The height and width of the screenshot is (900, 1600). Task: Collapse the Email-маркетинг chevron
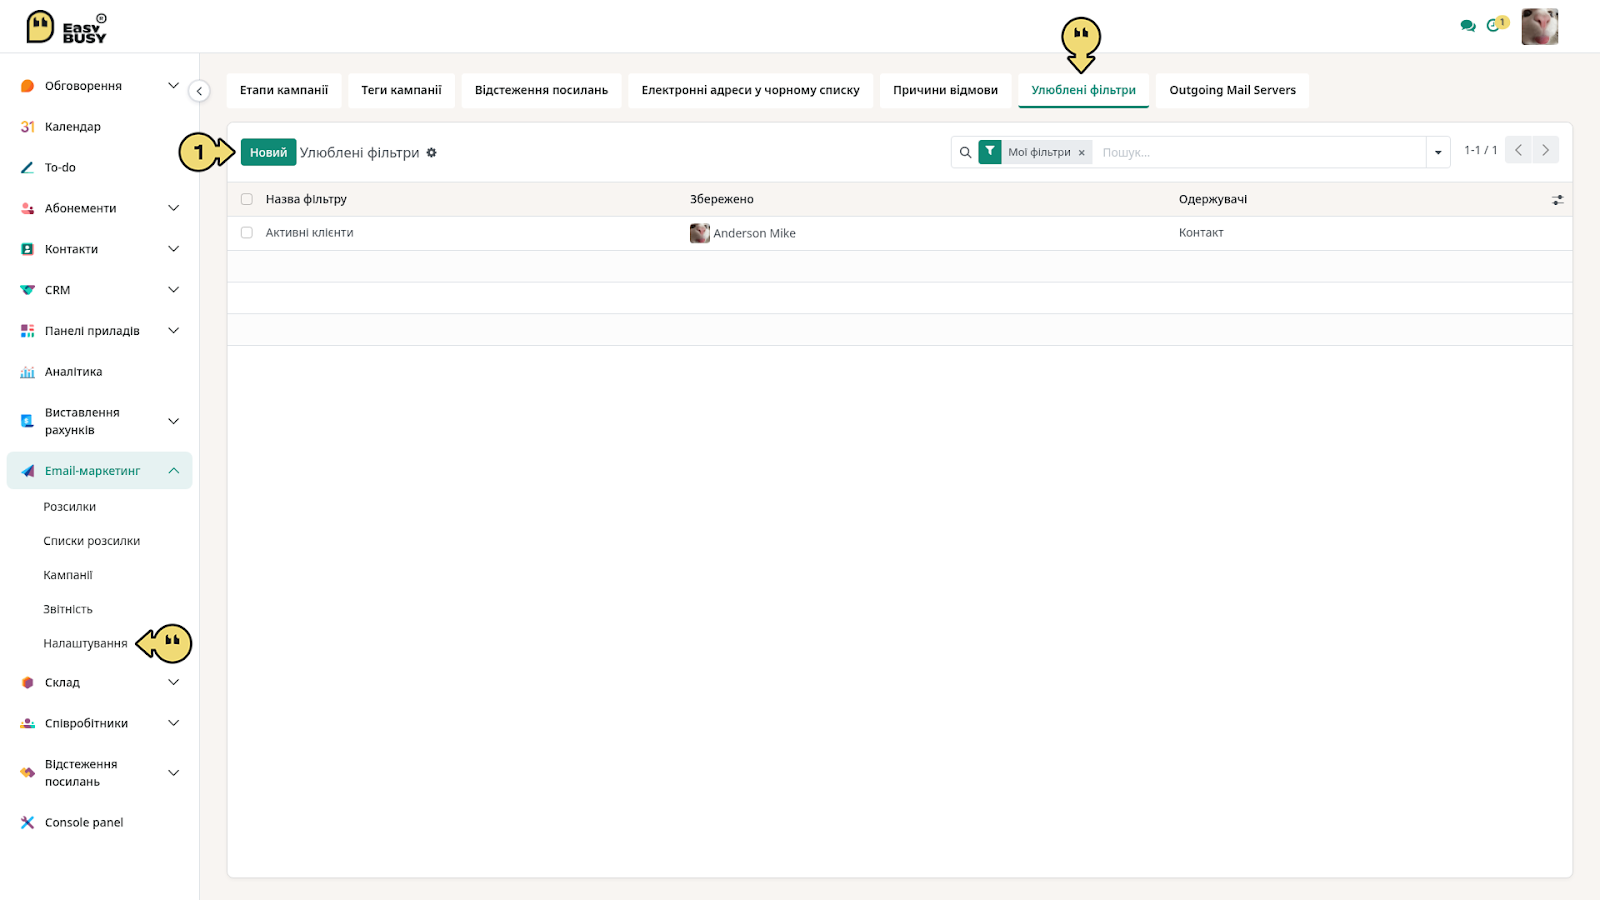tap(173, 471)
